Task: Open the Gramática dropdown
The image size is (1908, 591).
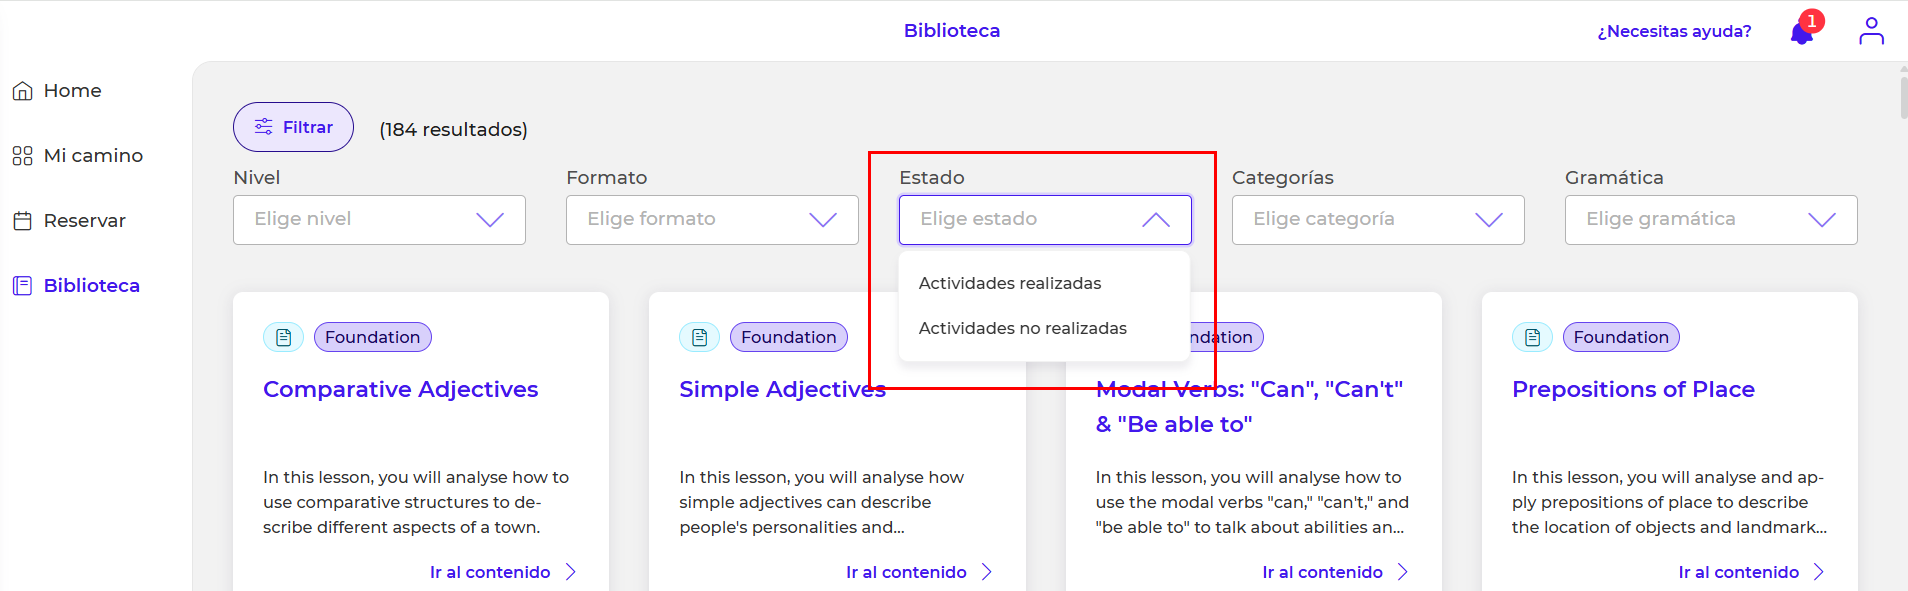Action: [1711, 220]
